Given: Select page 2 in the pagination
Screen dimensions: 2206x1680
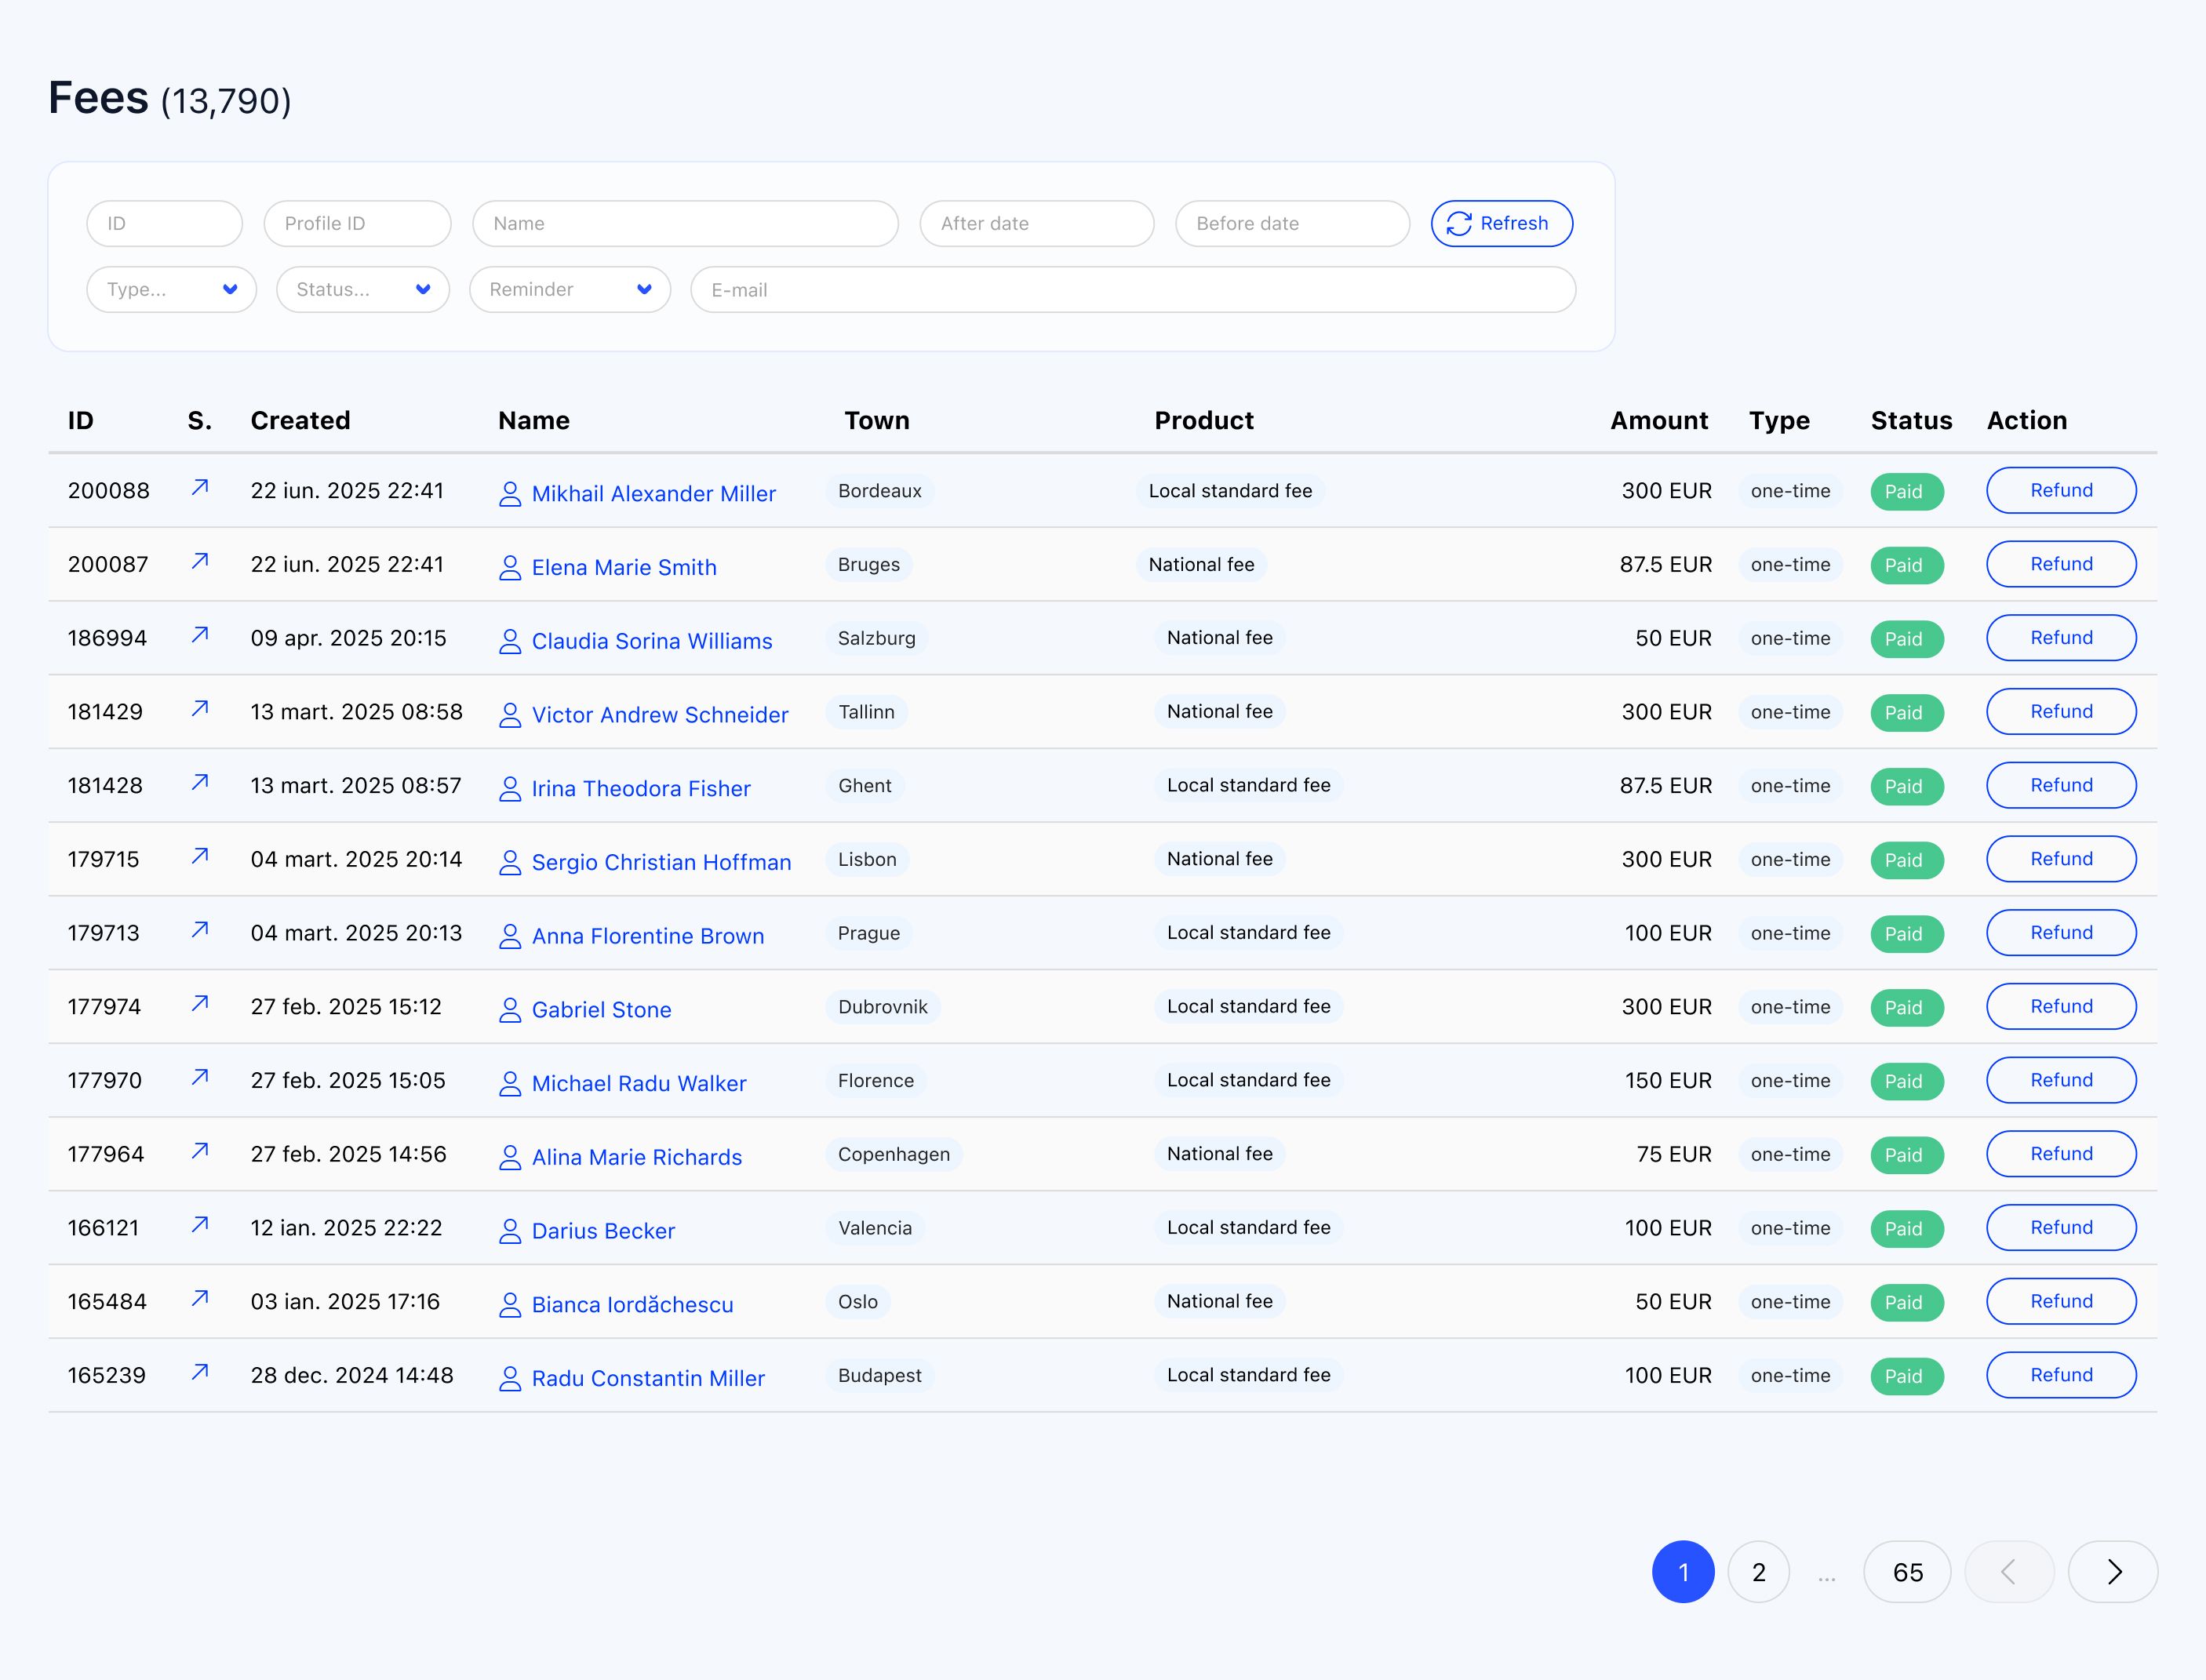Looking at the screenshot, I should click(x=1759, y=1571).
